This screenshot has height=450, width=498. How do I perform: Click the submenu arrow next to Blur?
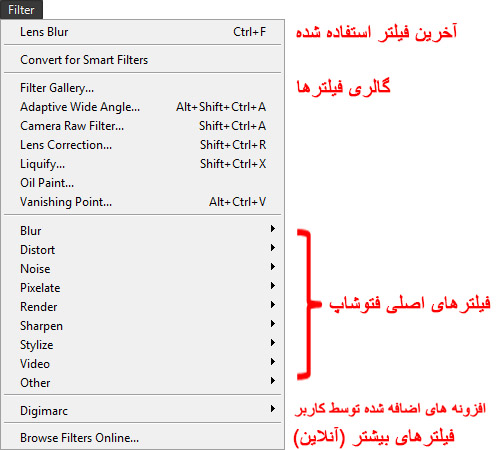click(273, 228)
